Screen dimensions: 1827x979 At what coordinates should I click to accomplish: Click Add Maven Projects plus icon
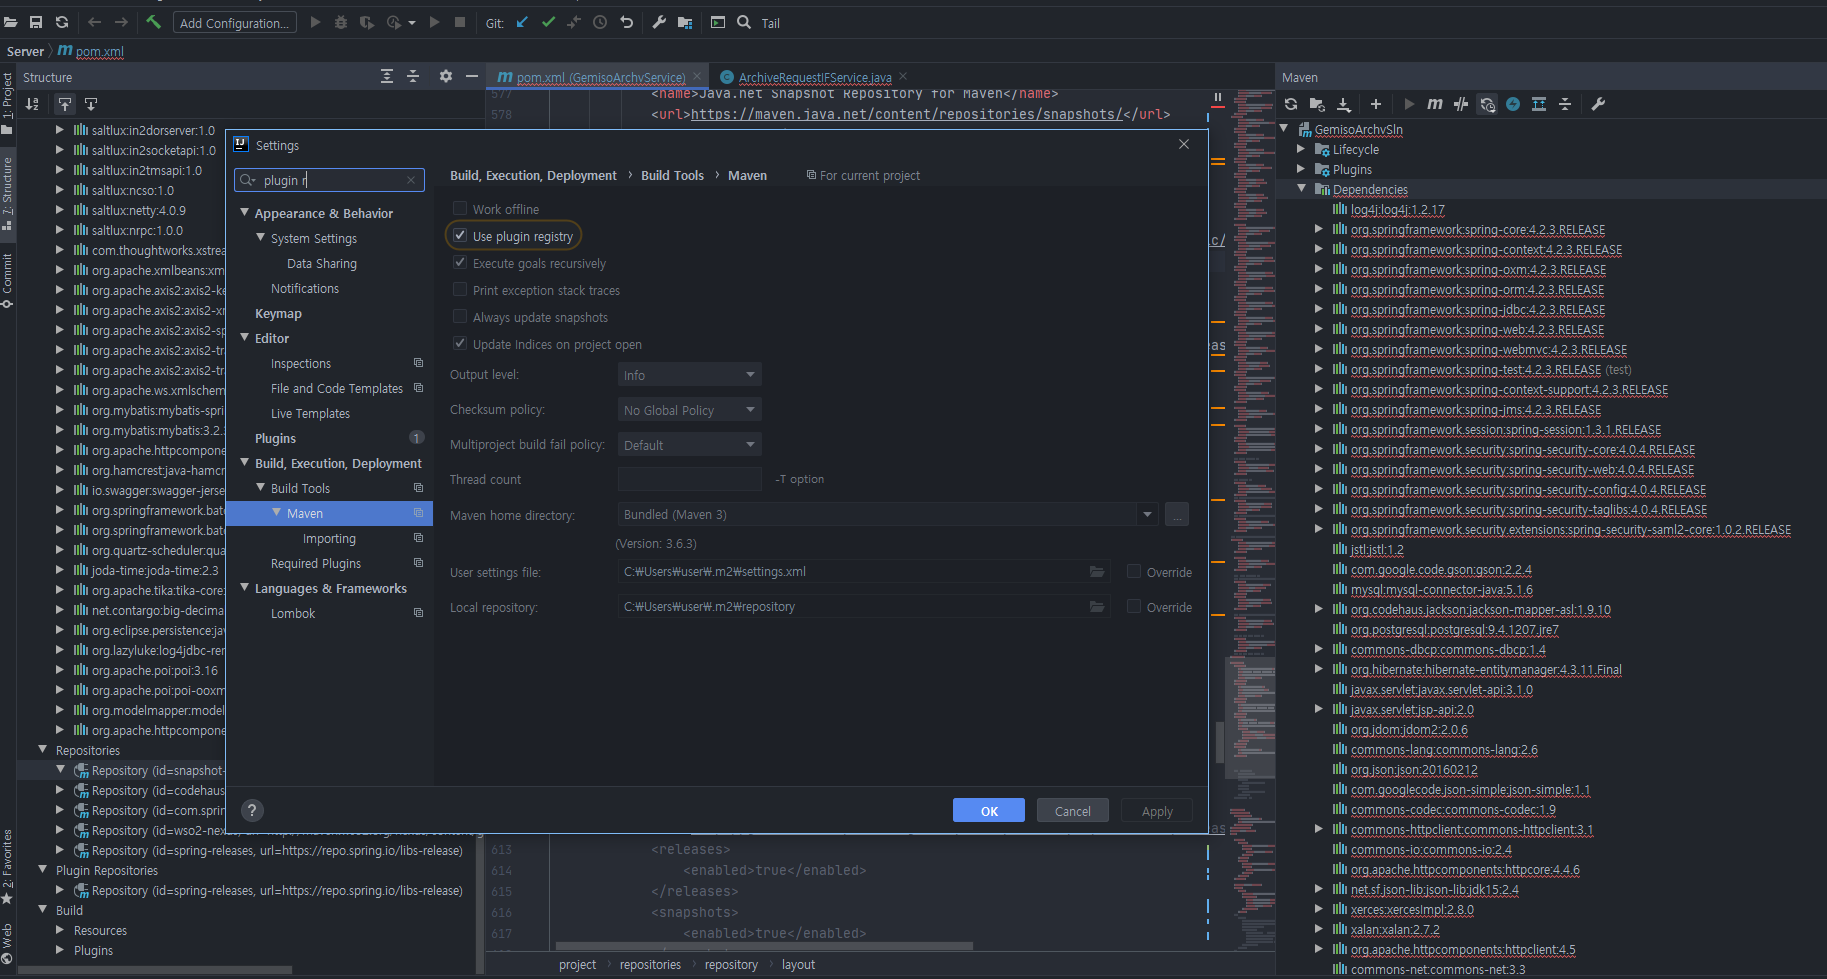1376,104
